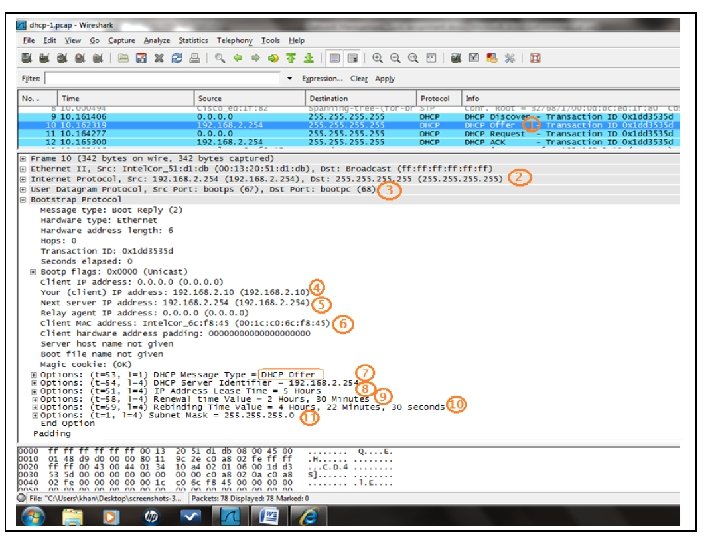Open the Capture menu
720x540 pixels.
[122, 40]
